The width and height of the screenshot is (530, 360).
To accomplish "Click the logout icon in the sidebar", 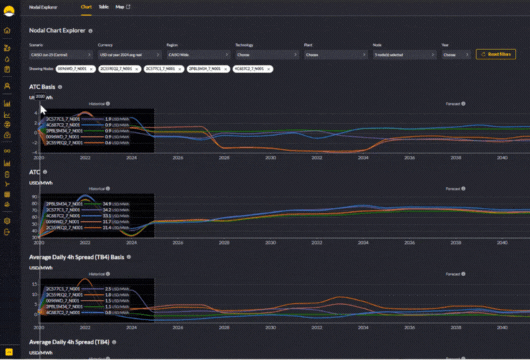I will click(7, 232).
